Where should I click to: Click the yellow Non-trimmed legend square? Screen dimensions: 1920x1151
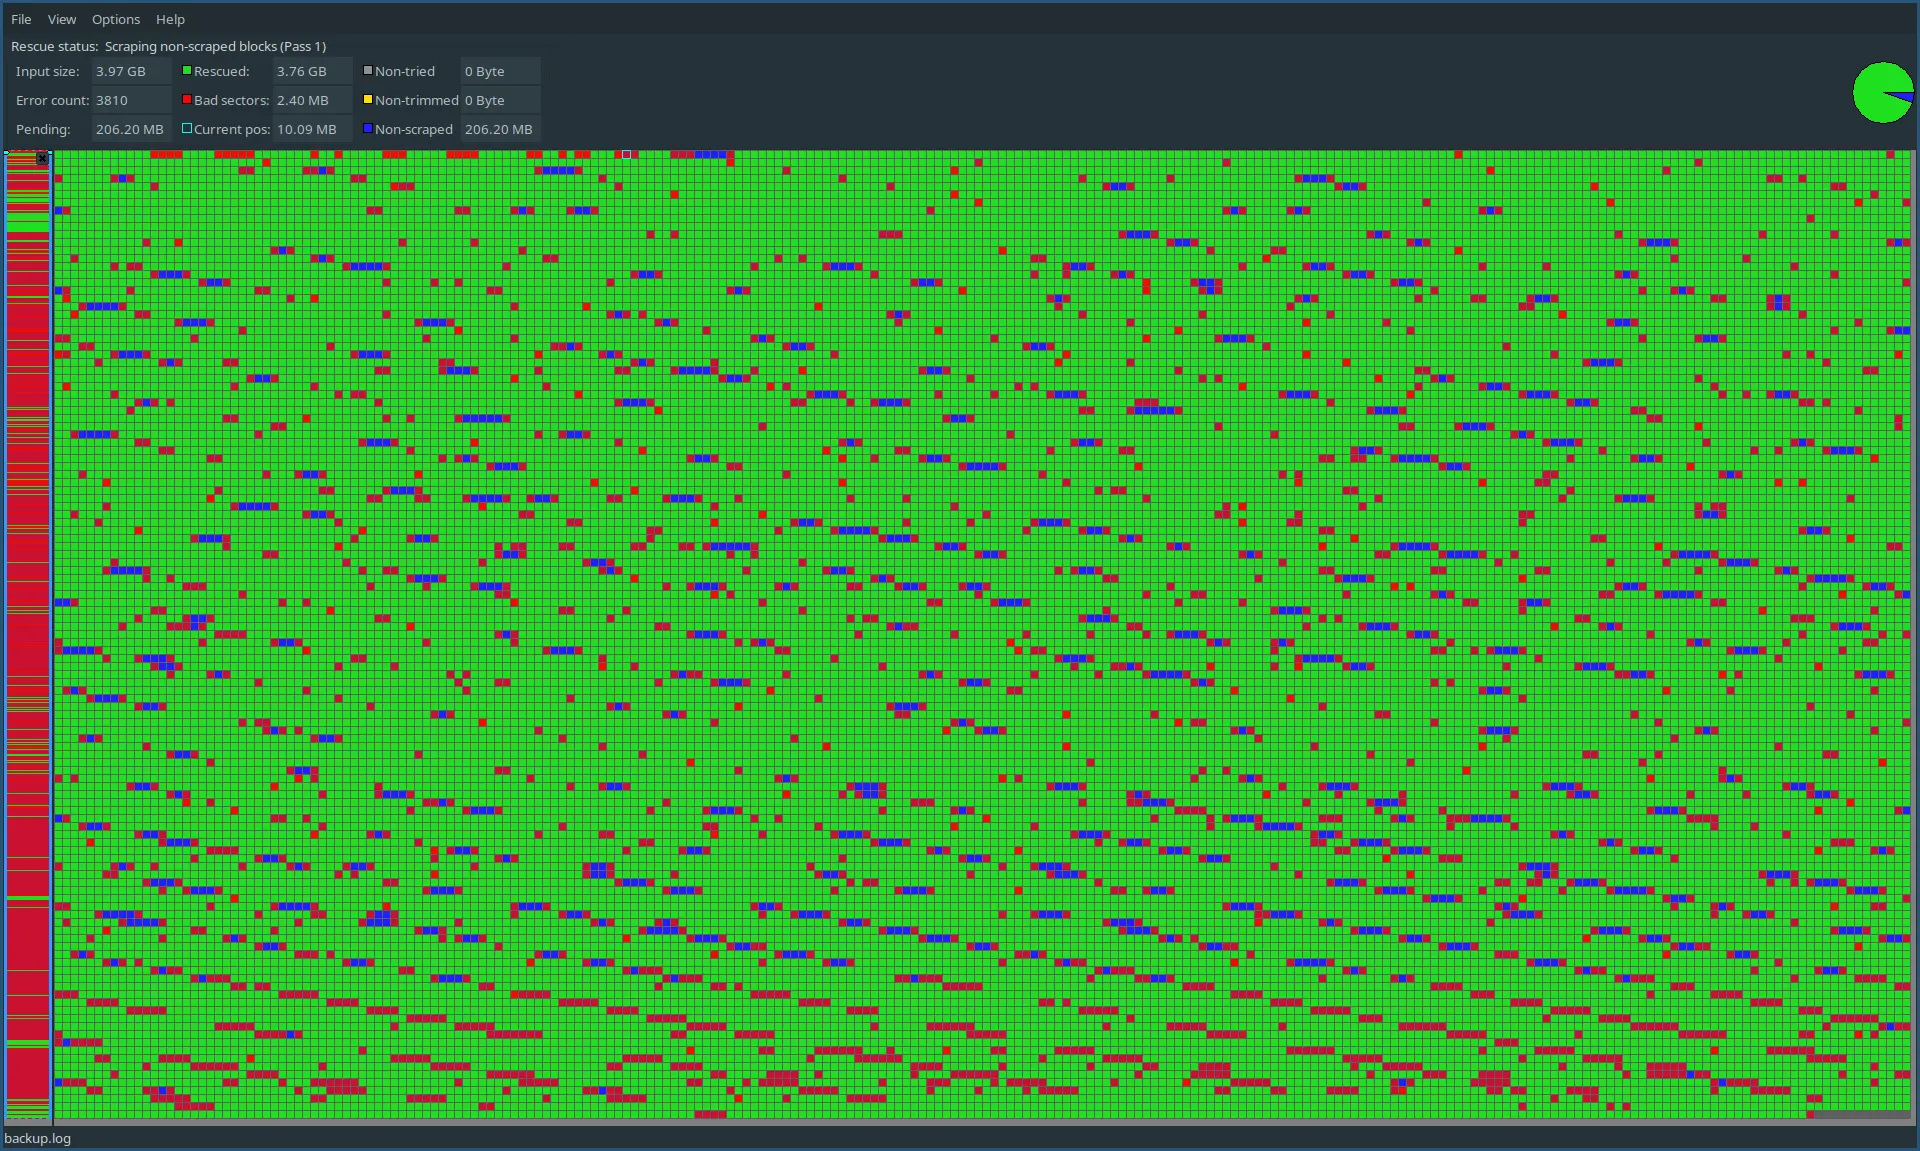click(368, 100)
